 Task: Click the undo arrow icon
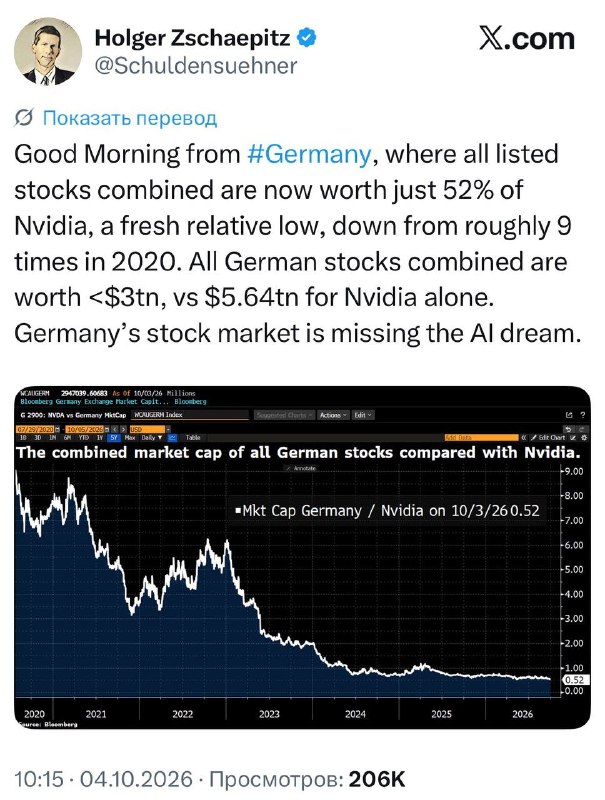(569, 429)
